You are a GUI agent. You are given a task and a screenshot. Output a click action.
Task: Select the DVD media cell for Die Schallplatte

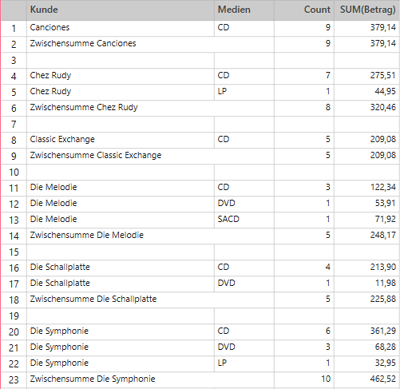point(244,284)
